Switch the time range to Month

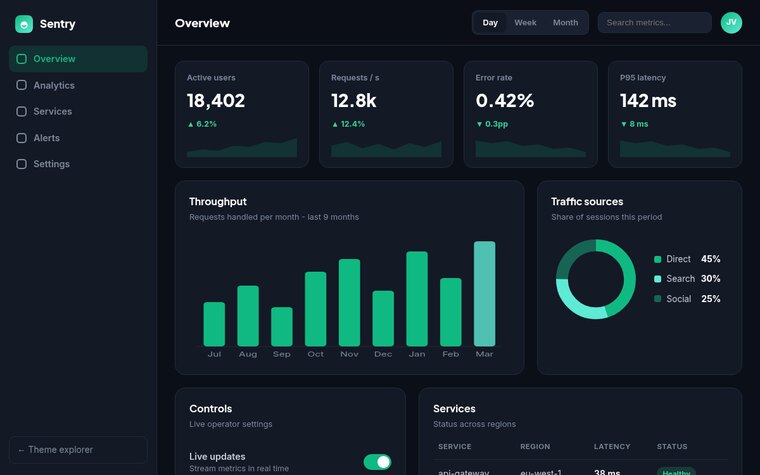point(565,23)
